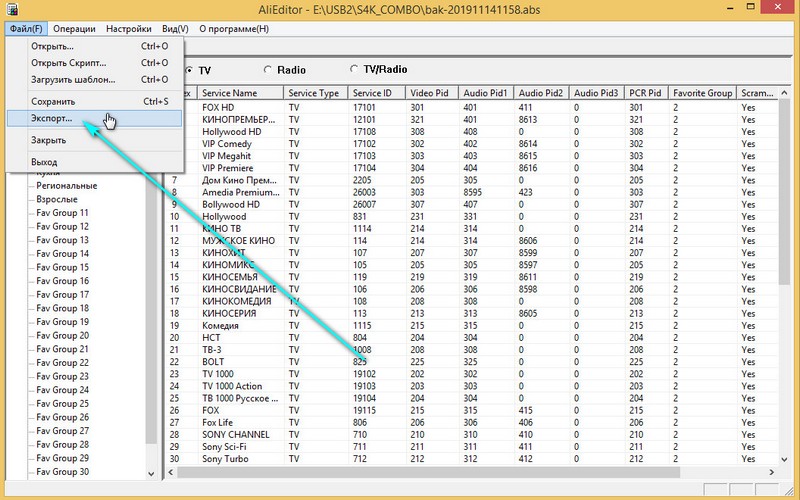Sort by Audio Pid2 column header
The image size is (800, 500).
coord(541,93)
